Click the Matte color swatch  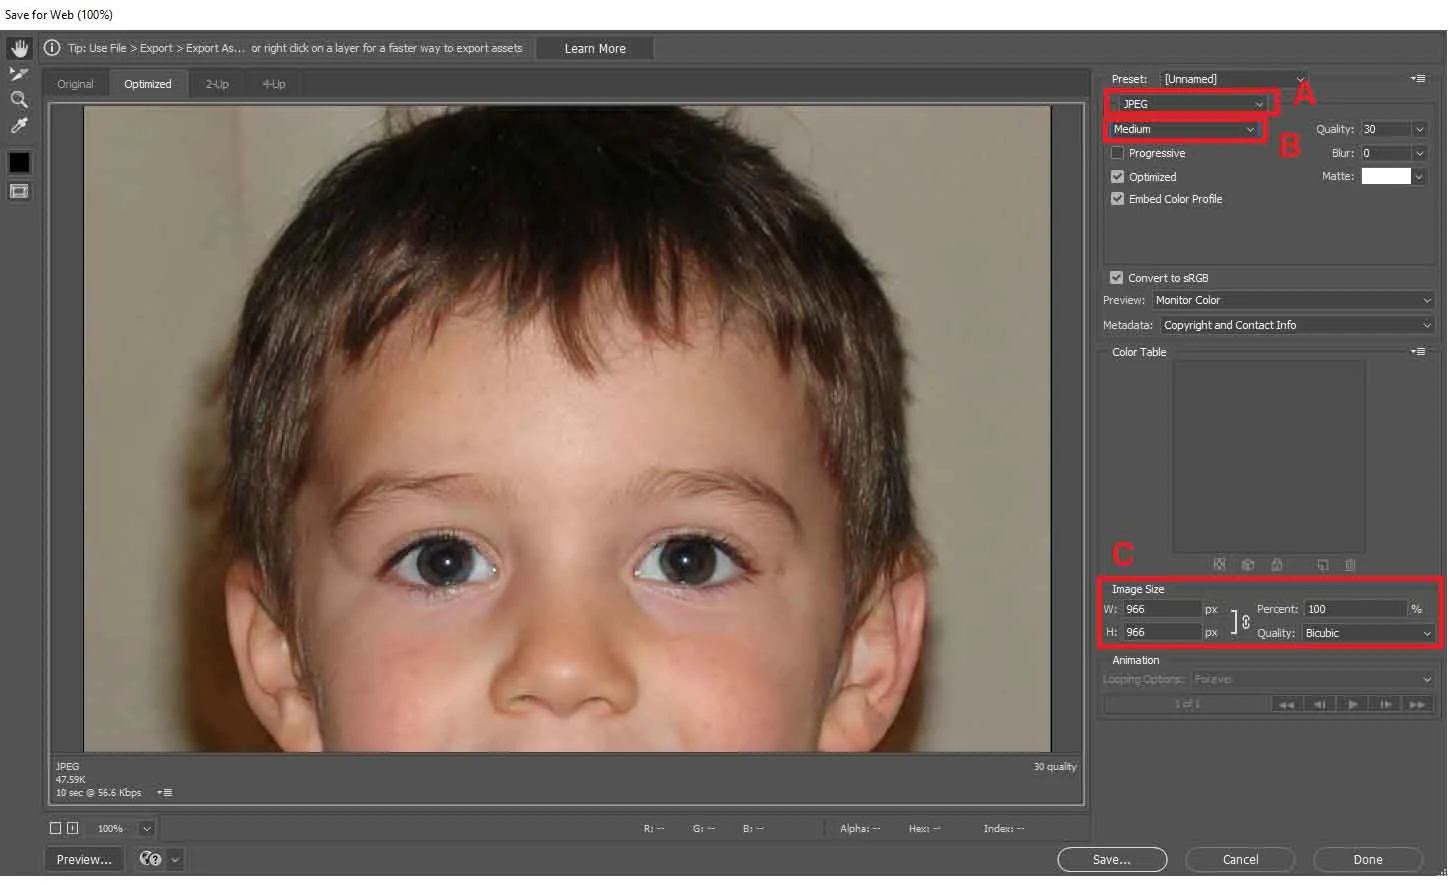pos(1386,176)
